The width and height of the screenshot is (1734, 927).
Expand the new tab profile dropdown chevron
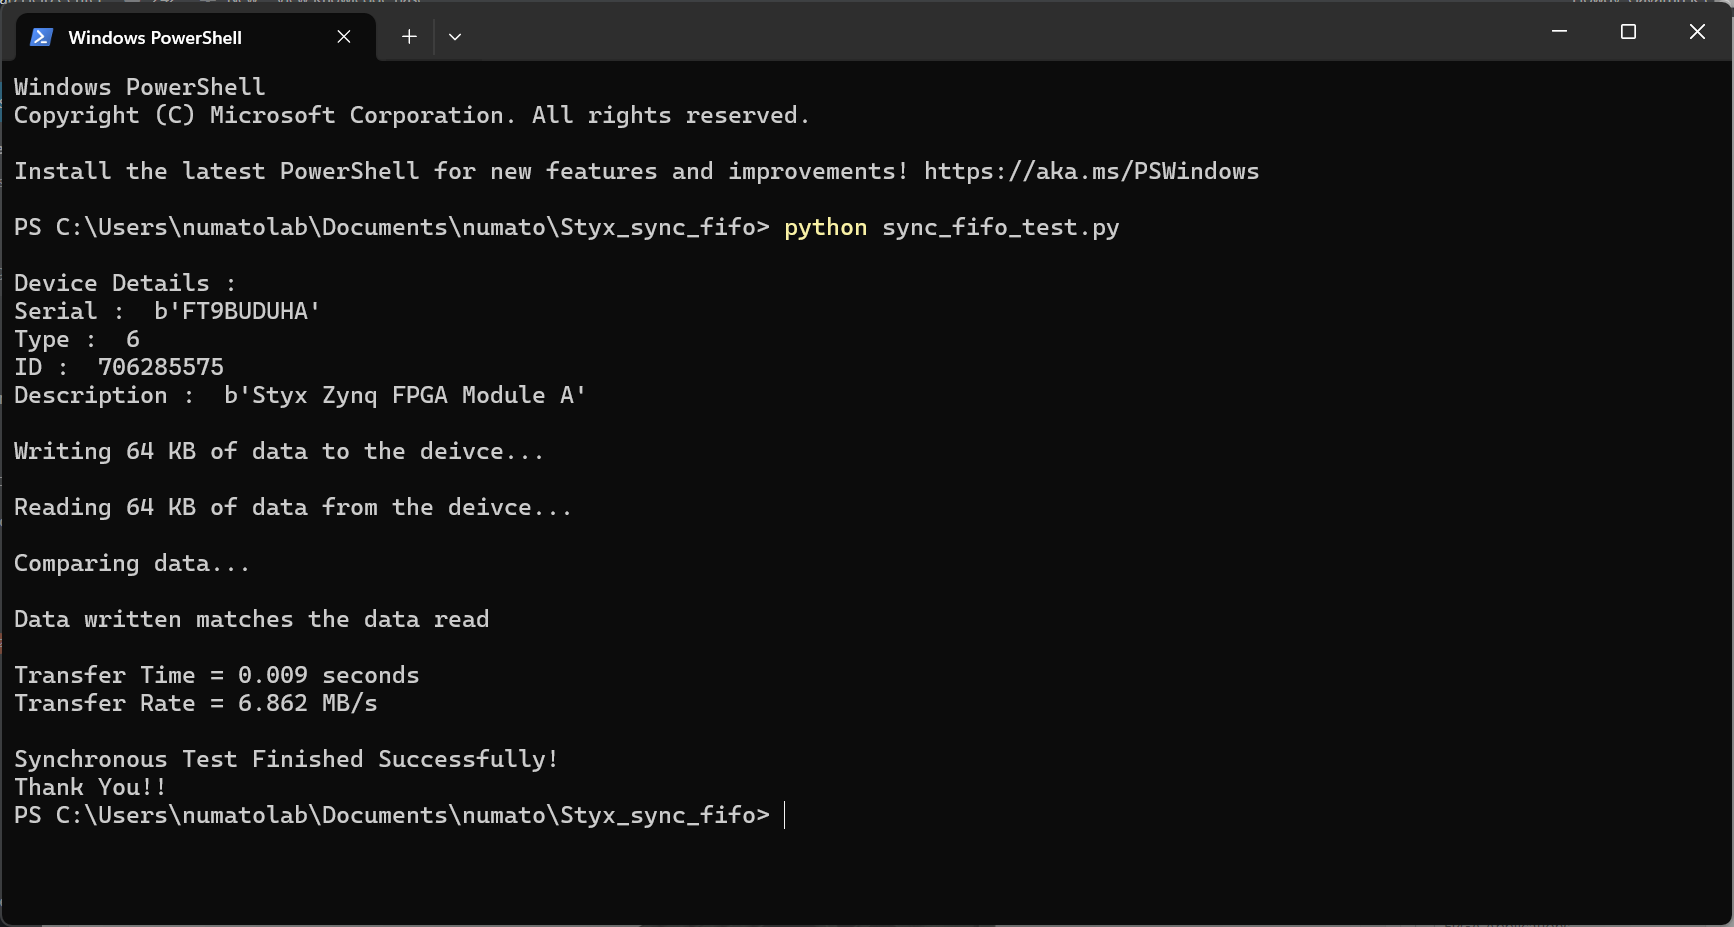(455, 37)
